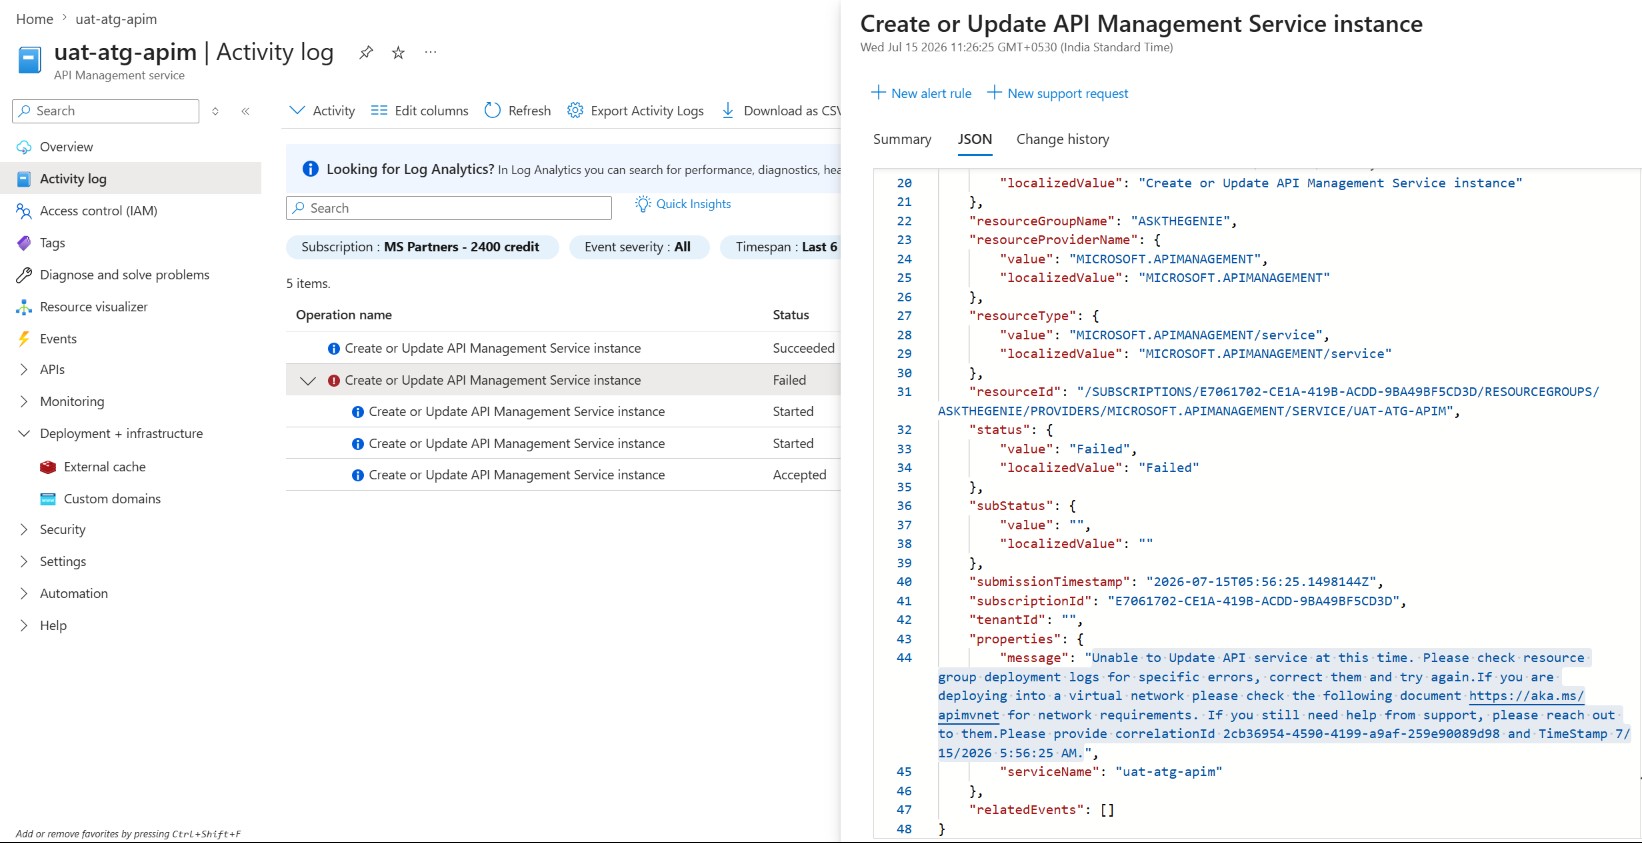Select the Succeeded operation row text
The image size is (1642, 843).
click(x=493, y=349)
